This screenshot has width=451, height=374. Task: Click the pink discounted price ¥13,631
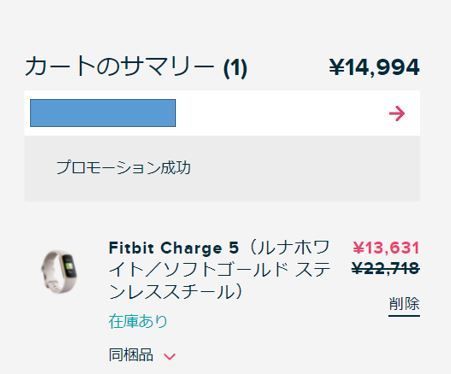[386, 248]
